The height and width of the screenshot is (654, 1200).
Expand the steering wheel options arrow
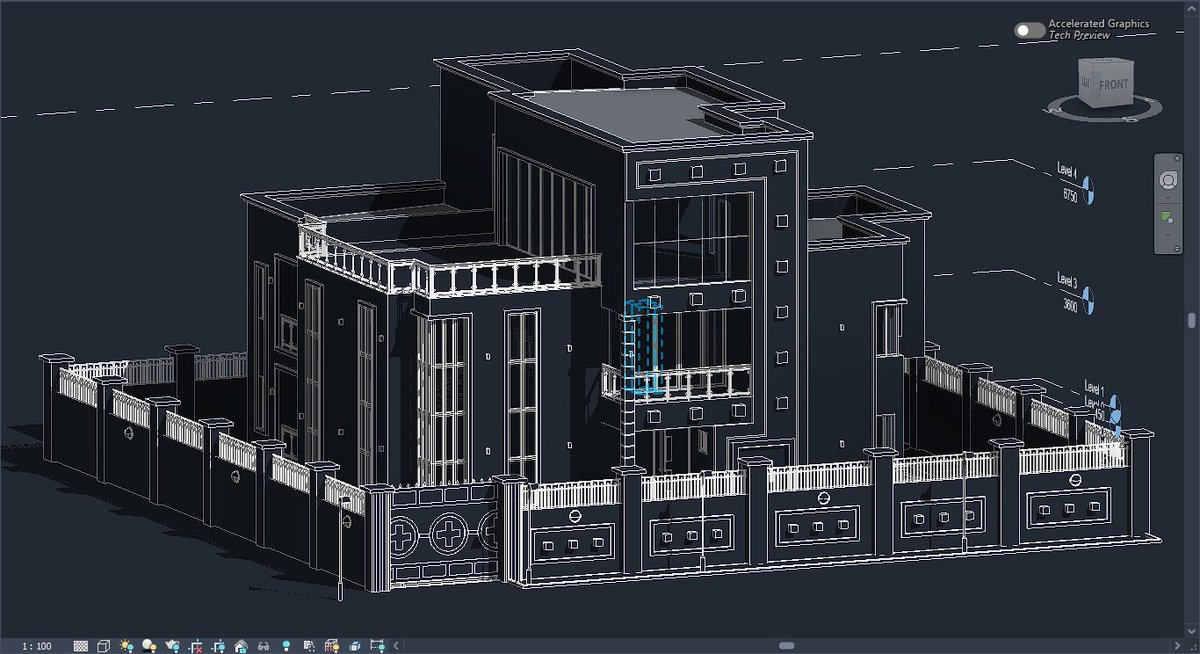(x=1168, y=197)
